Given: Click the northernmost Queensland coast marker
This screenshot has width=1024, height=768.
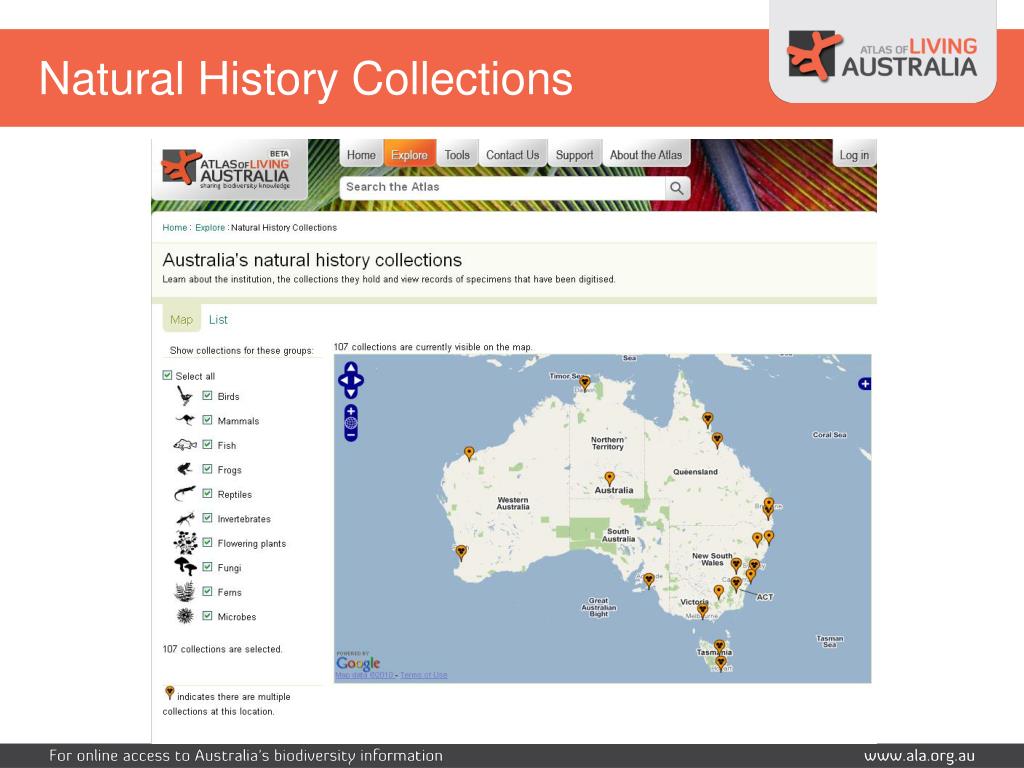Looking at the screenshot, I should click(707, 419).
